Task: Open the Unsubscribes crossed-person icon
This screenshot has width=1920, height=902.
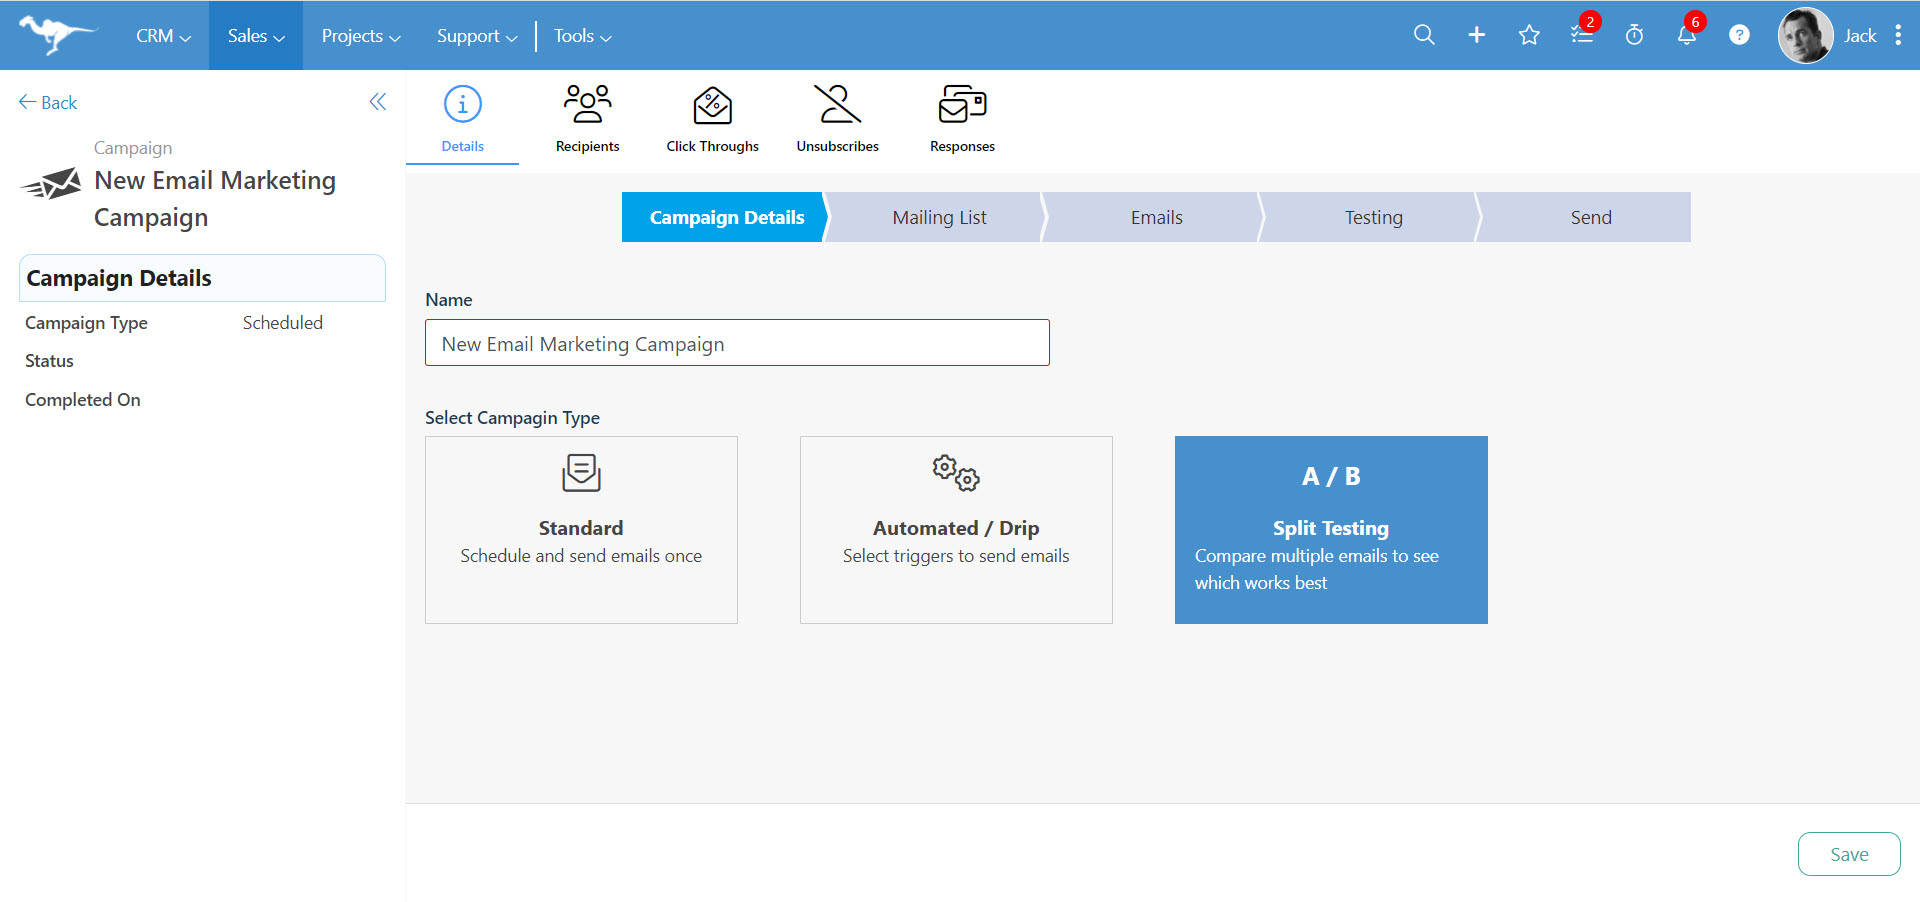Action: tap(838, 104)
